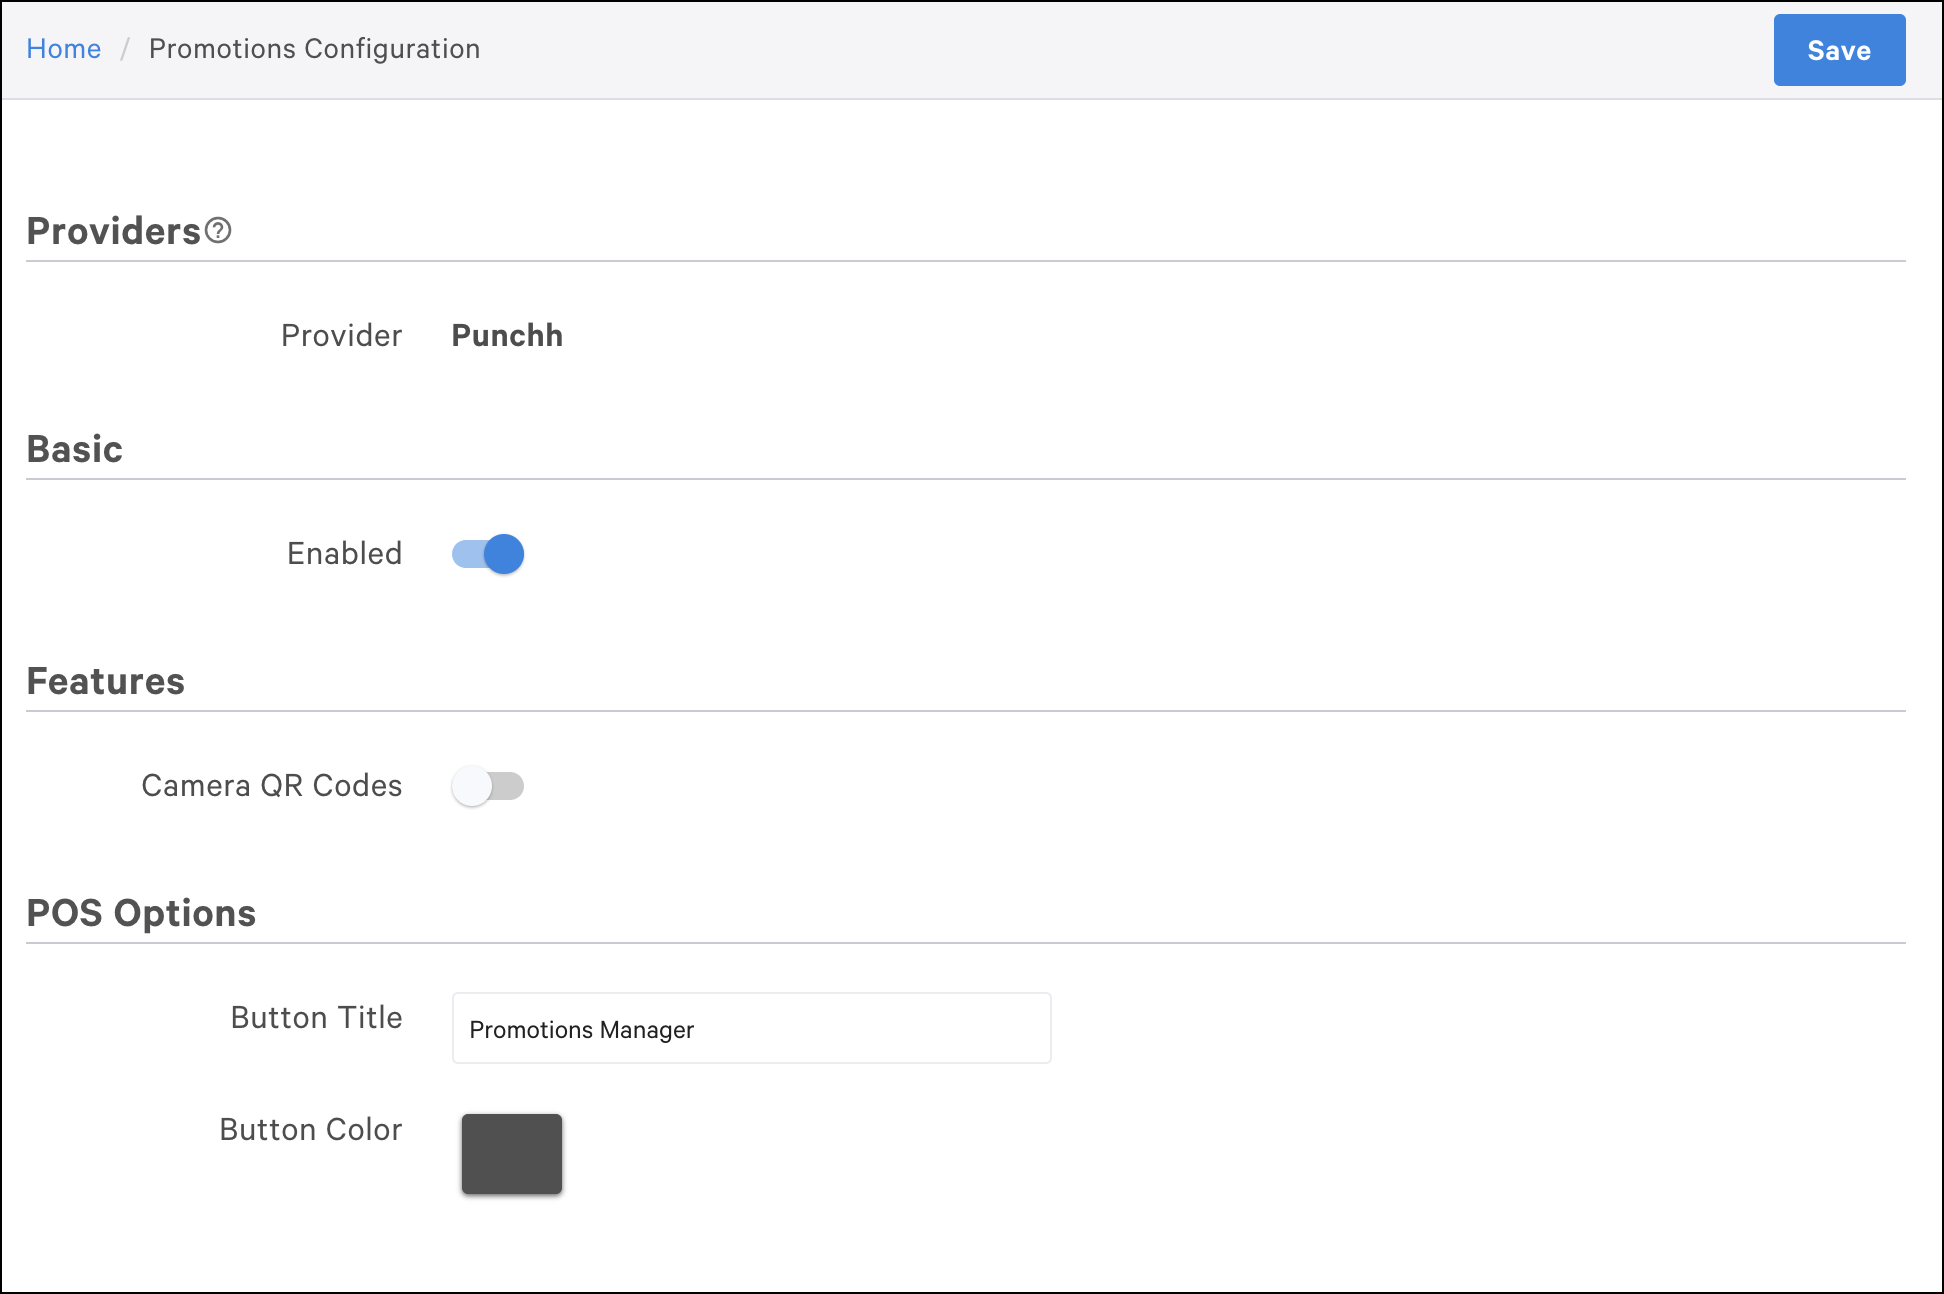Click the Button Title label
This screenshot has width=1944, height=1294.
coord(316,1018)
